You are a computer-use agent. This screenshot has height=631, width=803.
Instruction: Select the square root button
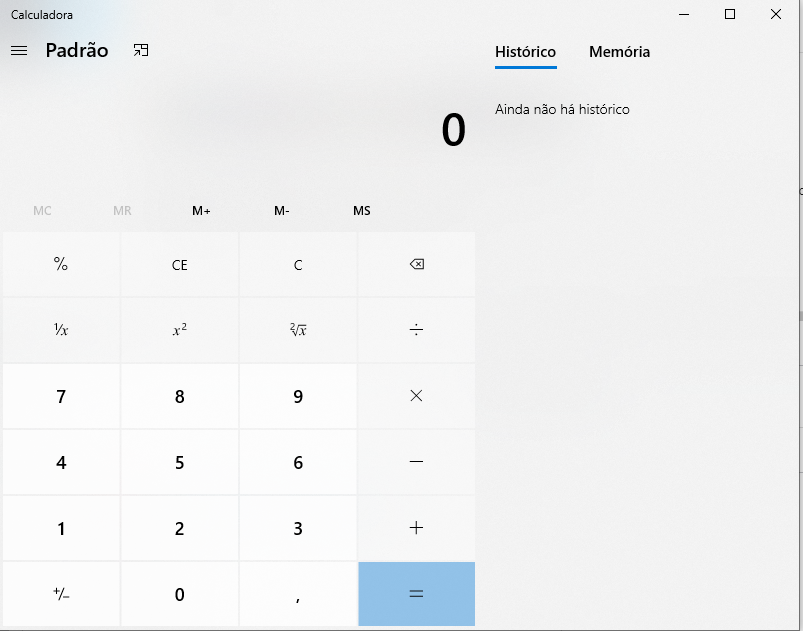297,330
